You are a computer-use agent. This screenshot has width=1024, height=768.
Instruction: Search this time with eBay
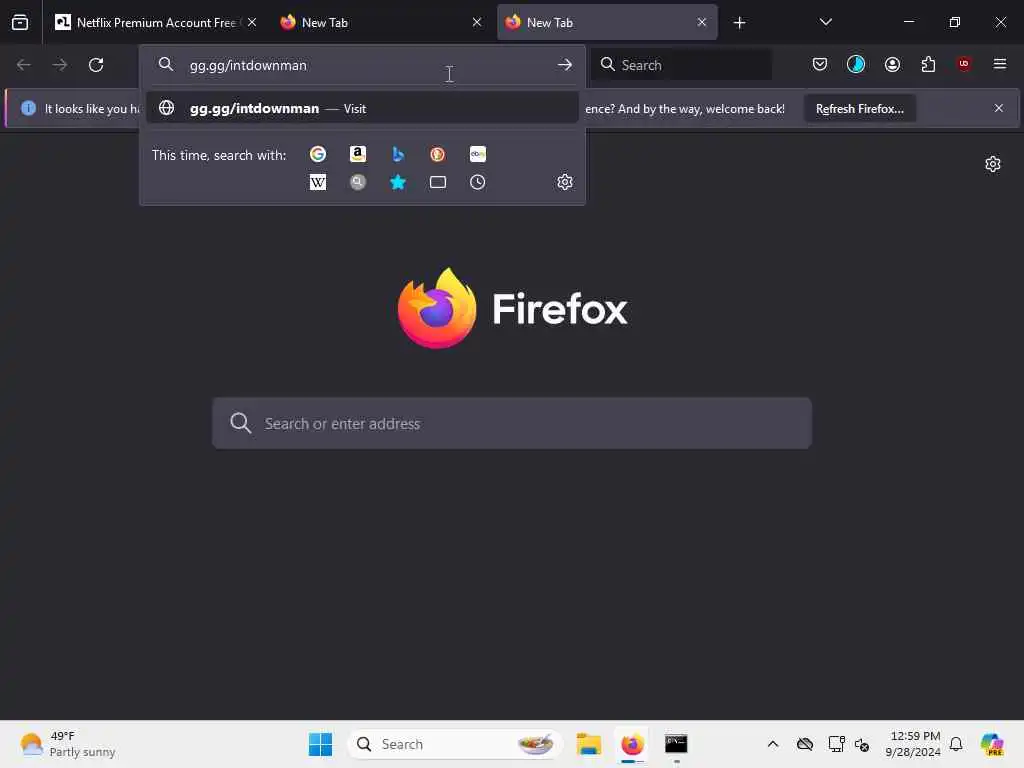click(x=477, y=154)
